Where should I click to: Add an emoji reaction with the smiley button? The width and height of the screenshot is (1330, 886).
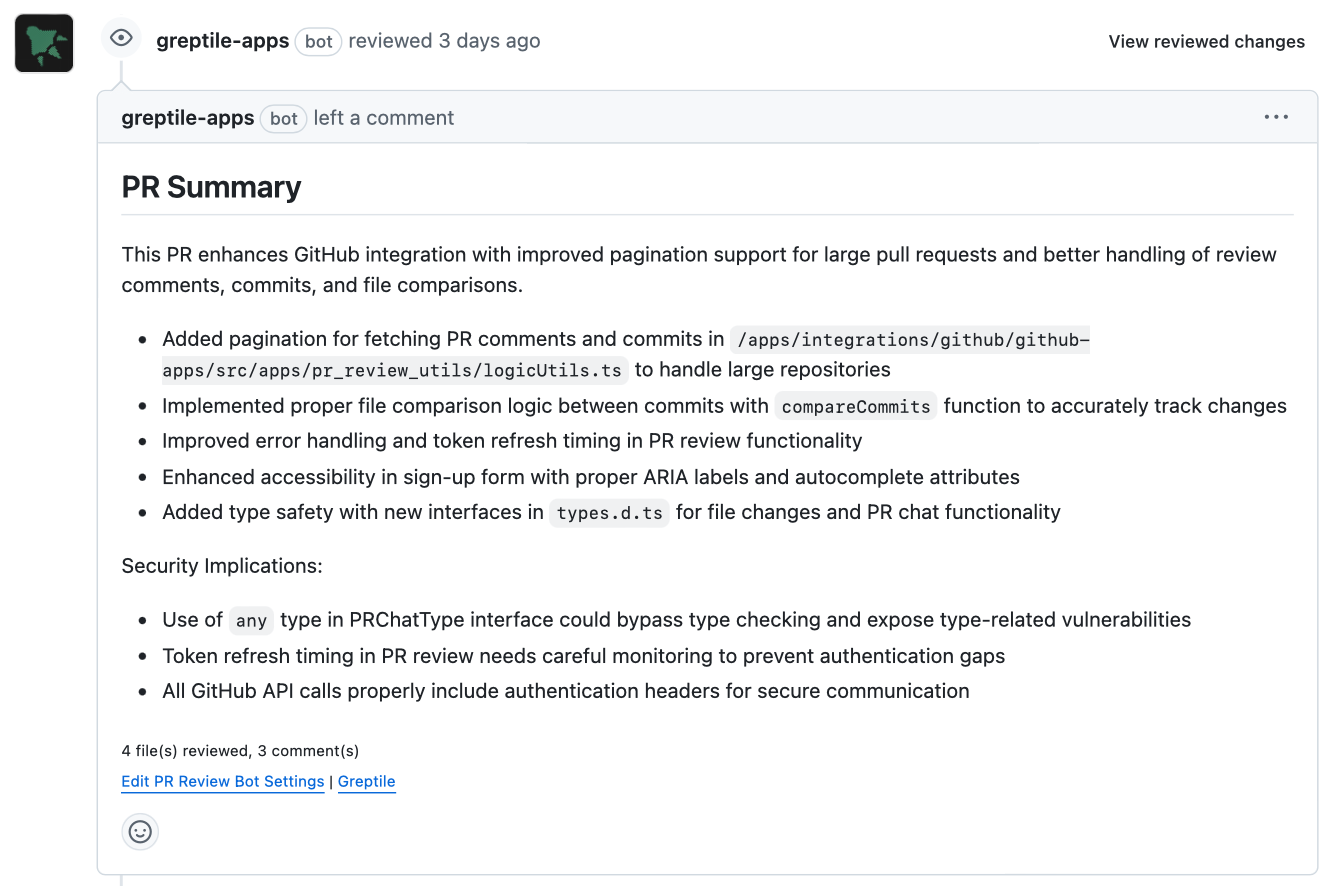coord(140,831)
